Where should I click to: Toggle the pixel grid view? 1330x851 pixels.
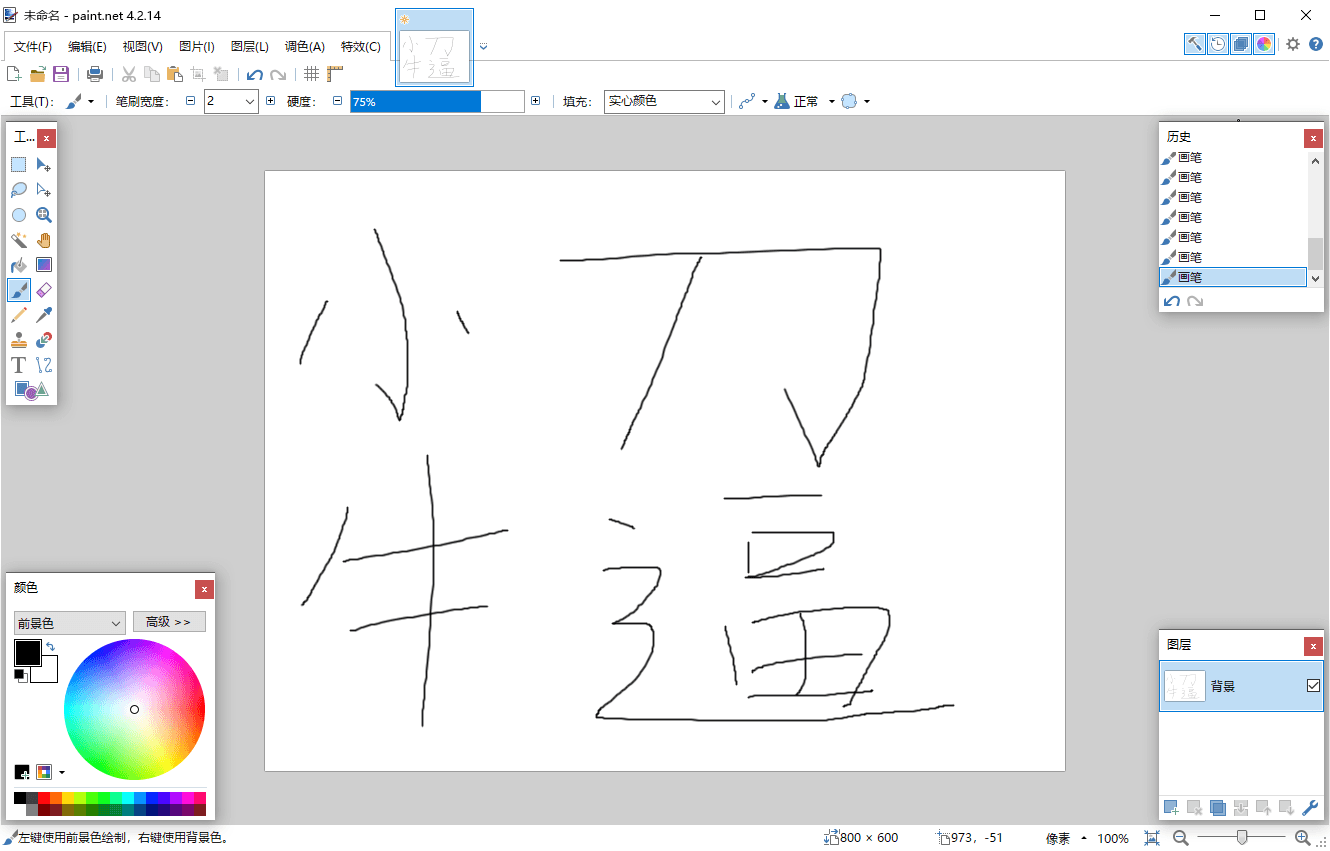tap(312, 73)
